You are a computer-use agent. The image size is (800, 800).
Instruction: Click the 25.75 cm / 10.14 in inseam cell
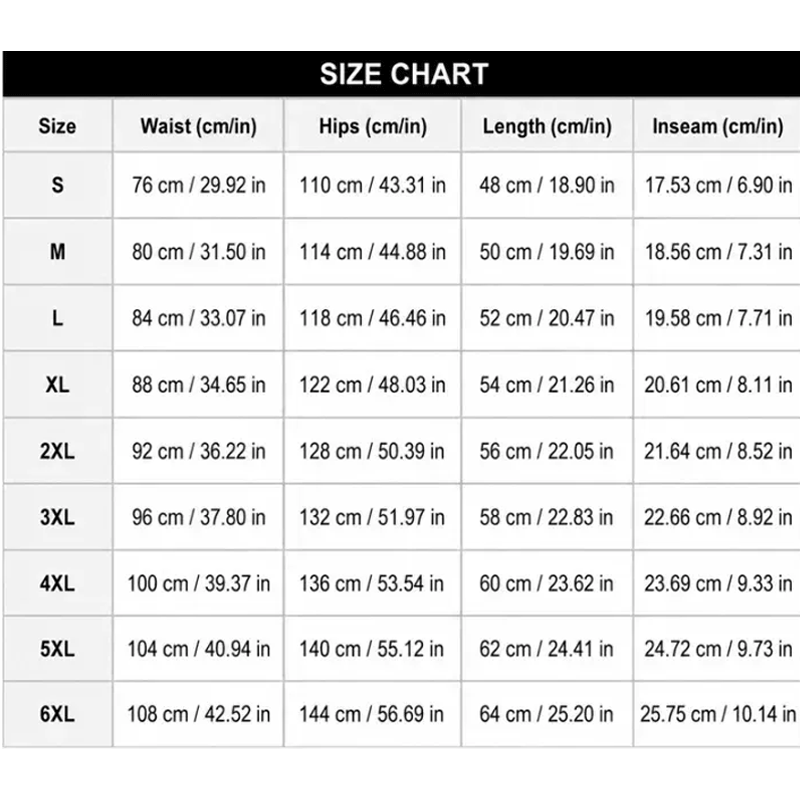(x=717, y=714)
